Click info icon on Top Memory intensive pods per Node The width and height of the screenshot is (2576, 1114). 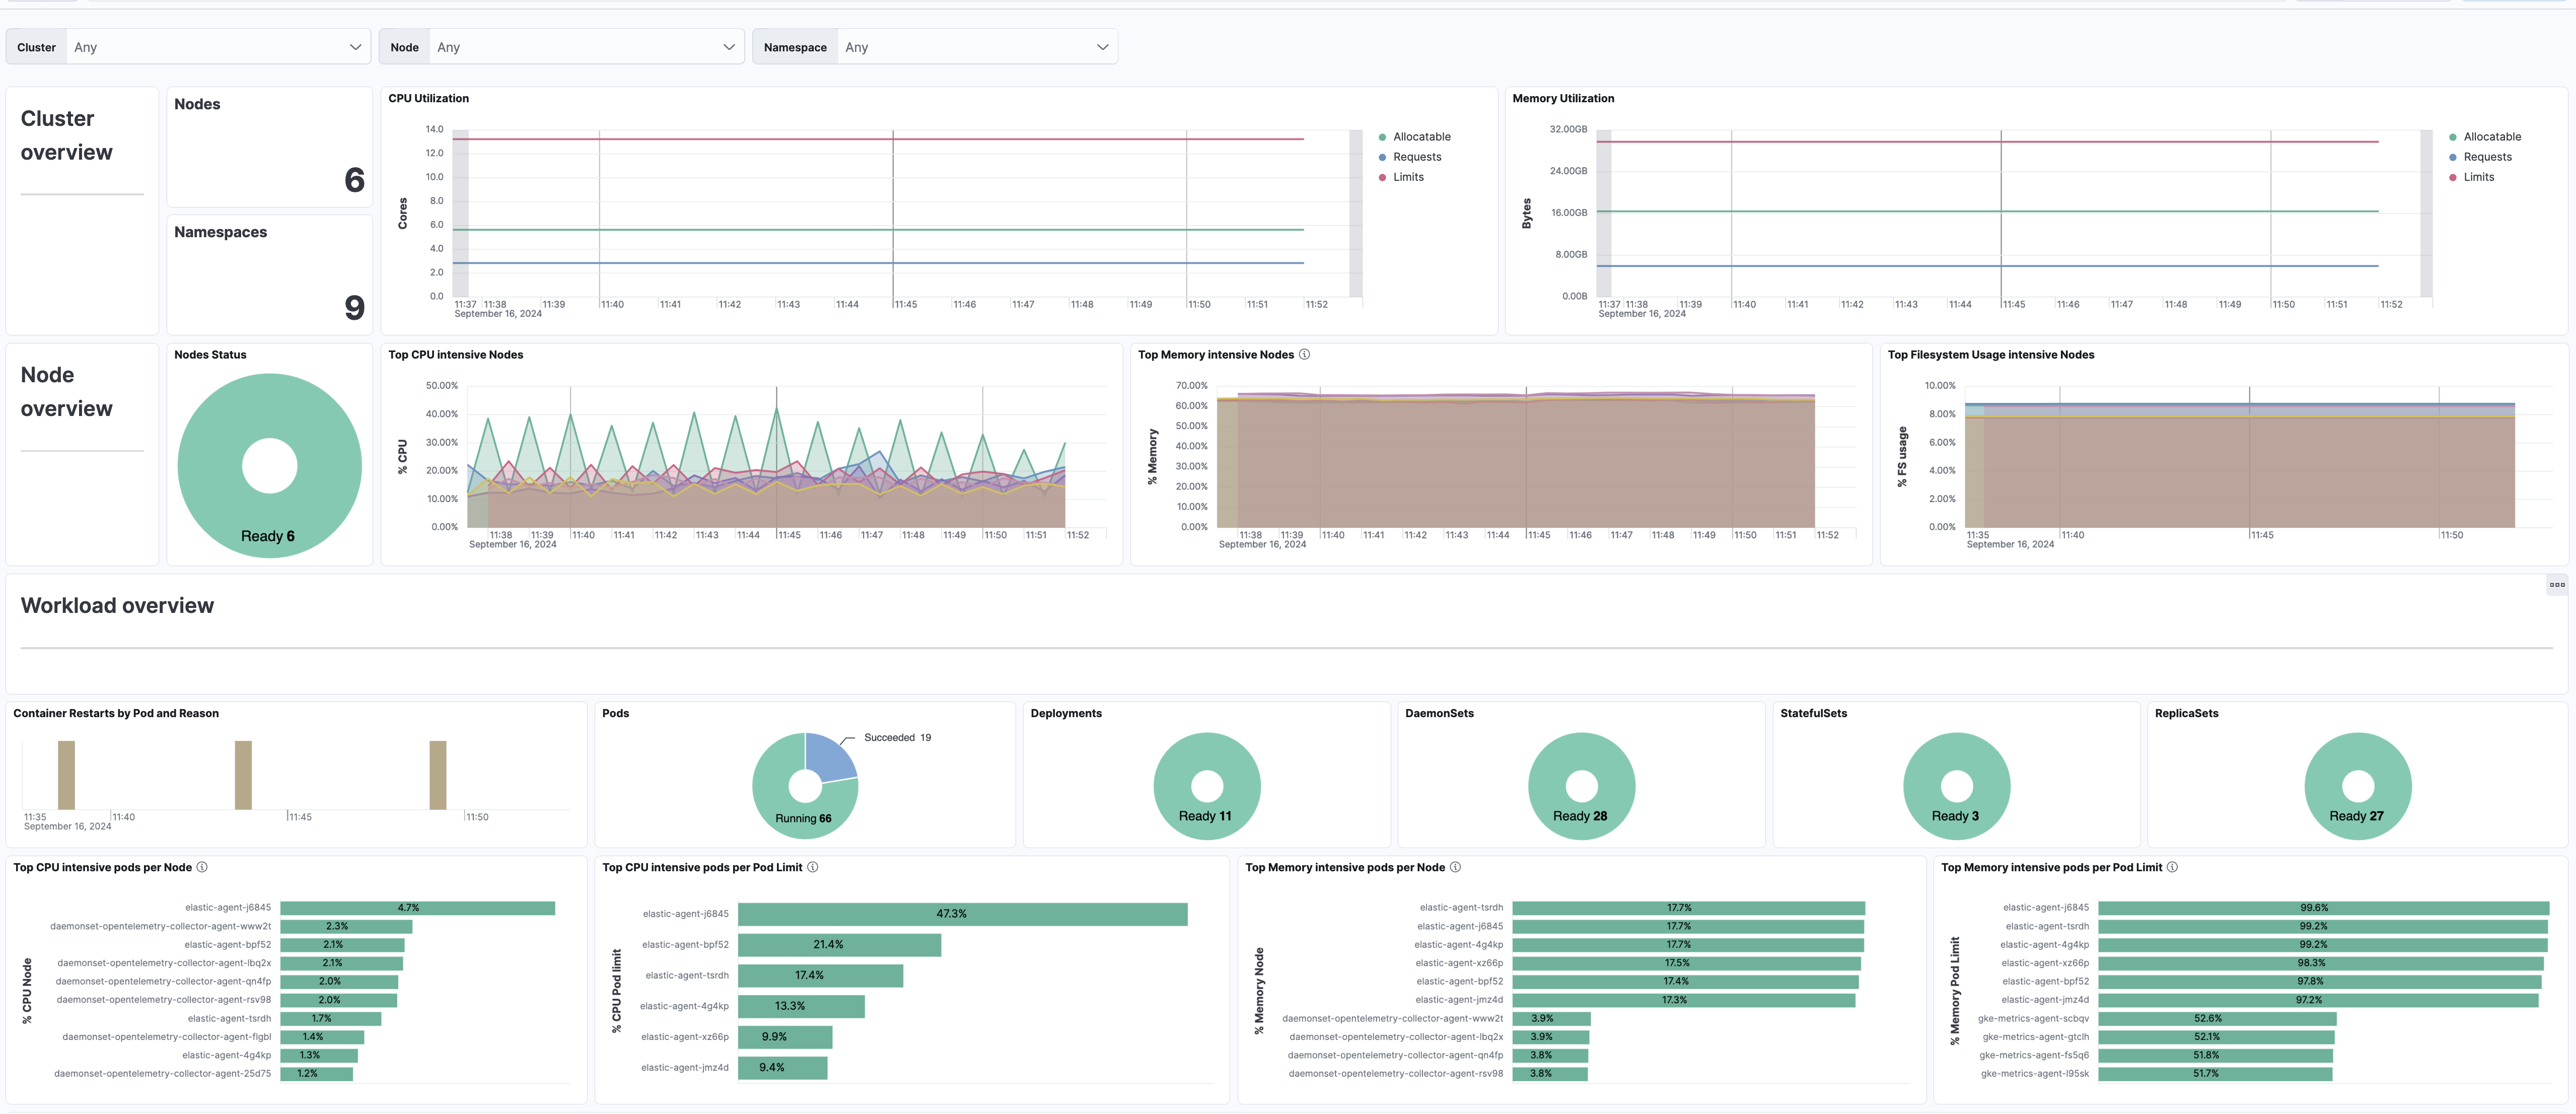click(x=1455, y=867)
